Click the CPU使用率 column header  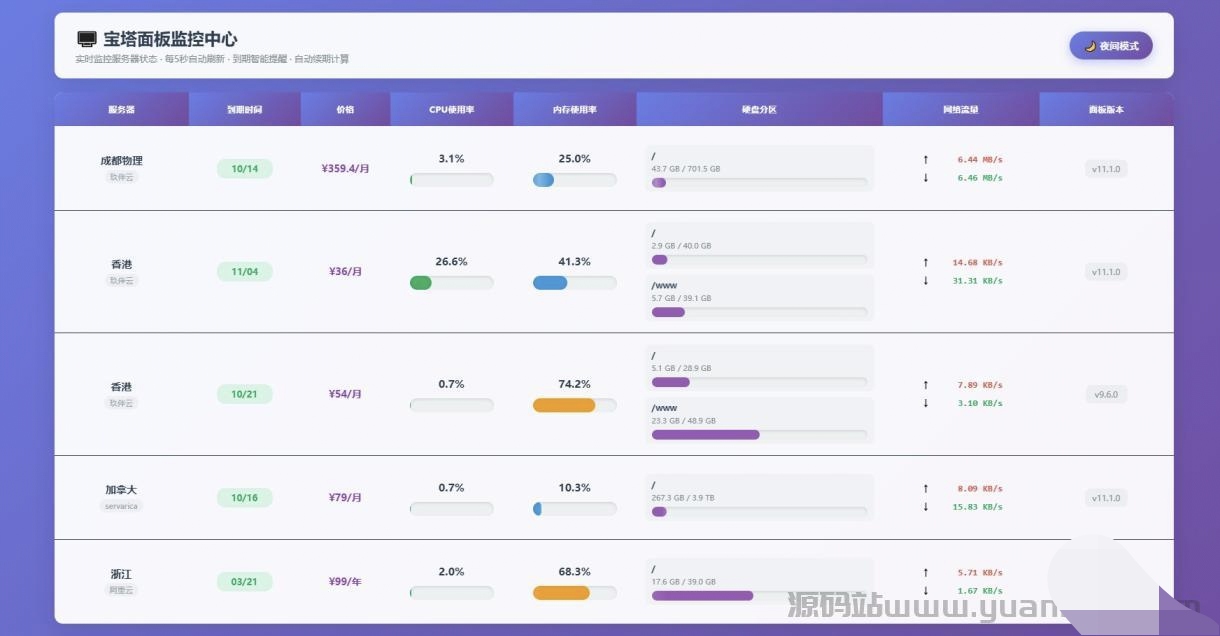(451, 110)
